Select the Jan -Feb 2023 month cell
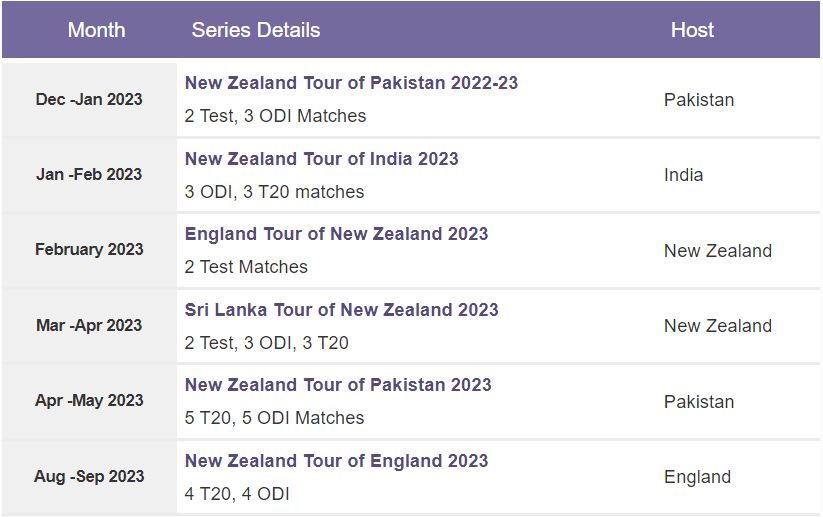Viewport: 823px width, 517px height. [89, 175]
